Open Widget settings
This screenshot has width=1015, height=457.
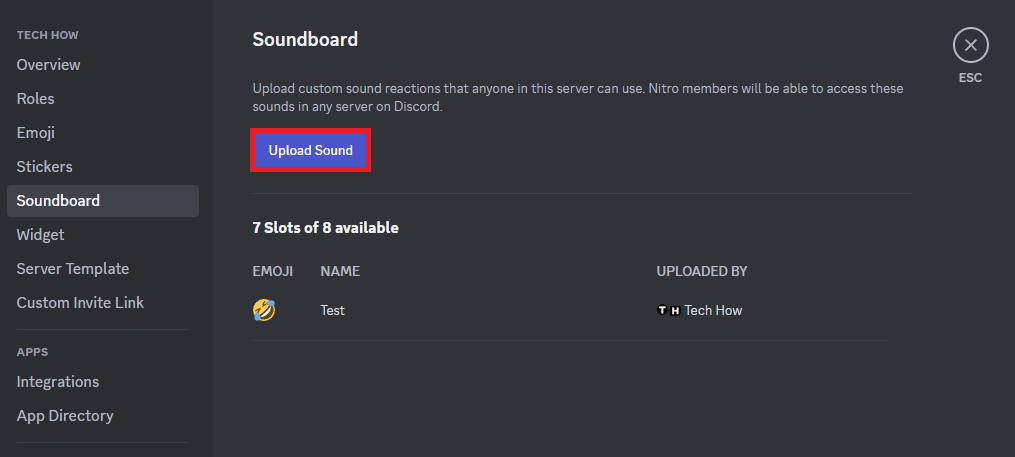[x=40, y=235]
